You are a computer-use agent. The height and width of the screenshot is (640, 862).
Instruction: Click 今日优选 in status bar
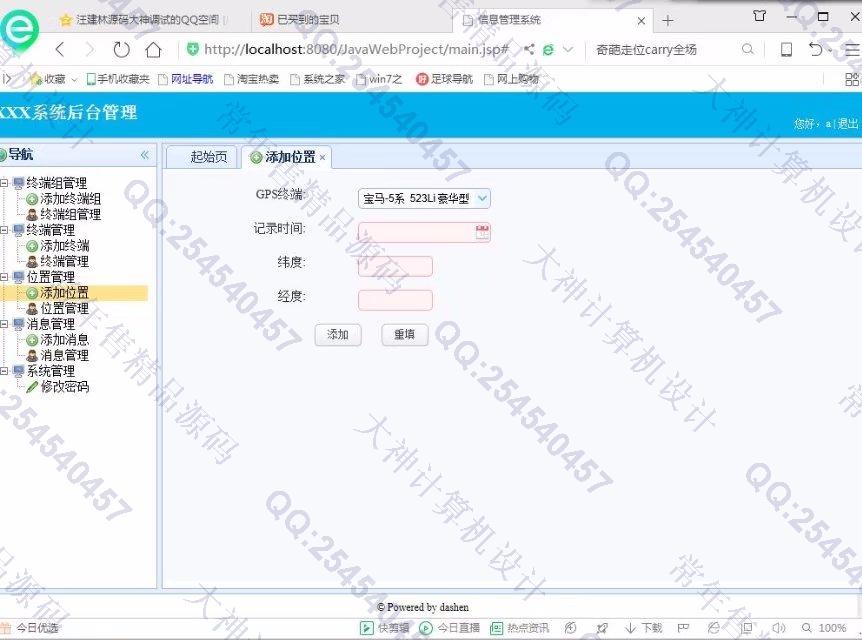[x=30, y=627]
